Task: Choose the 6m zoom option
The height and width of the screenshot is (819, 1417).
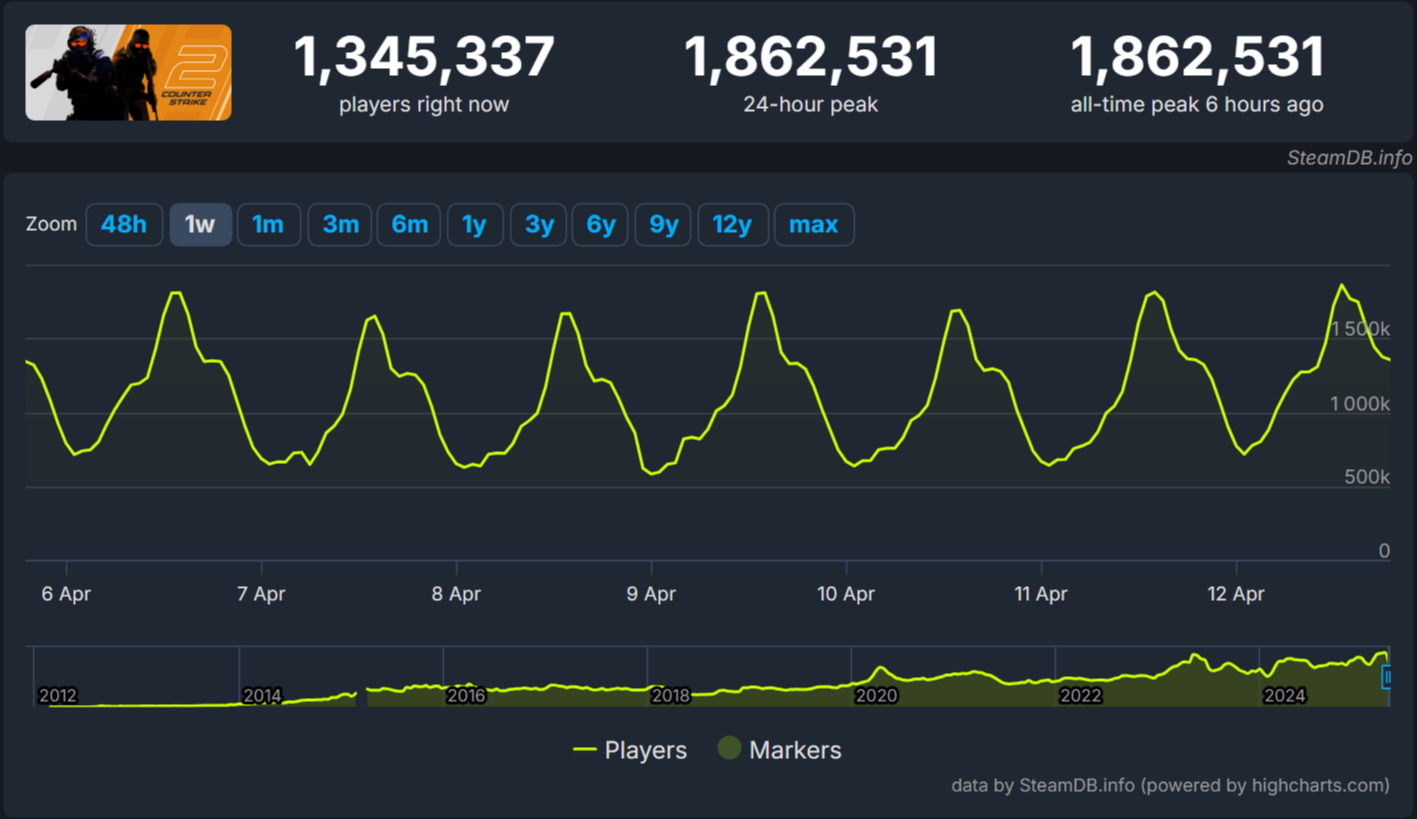Action: pos(409,225)
